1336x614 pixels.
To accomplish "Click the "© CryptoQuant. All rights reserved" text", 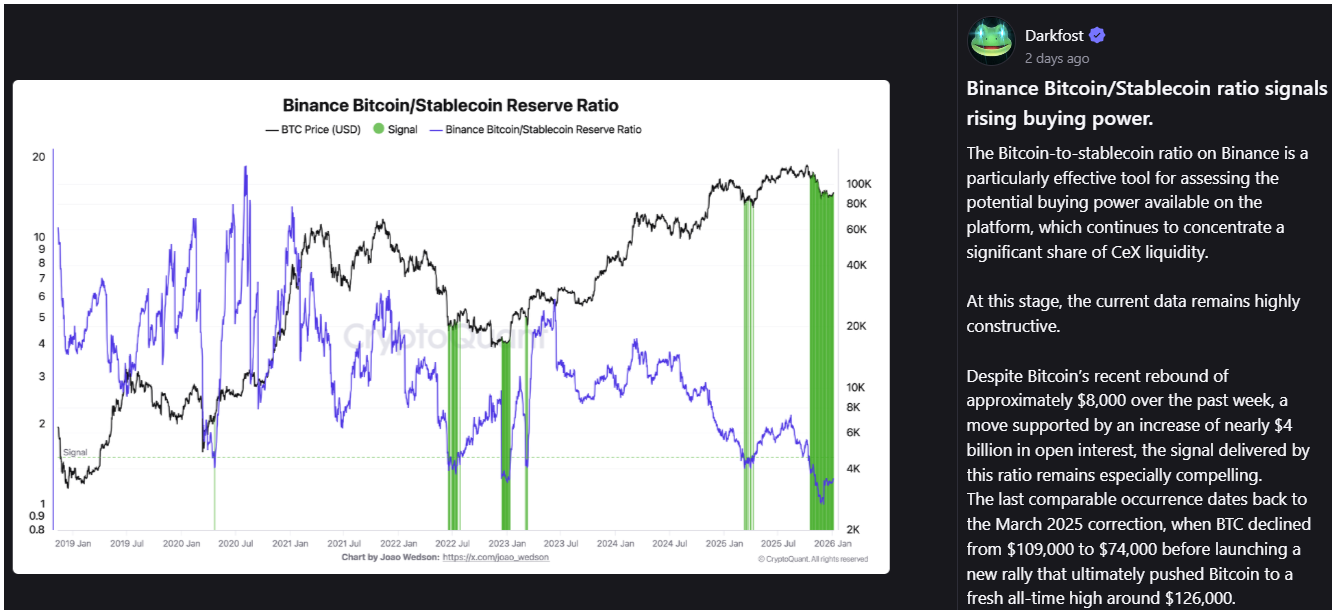I will coord(813,559).
